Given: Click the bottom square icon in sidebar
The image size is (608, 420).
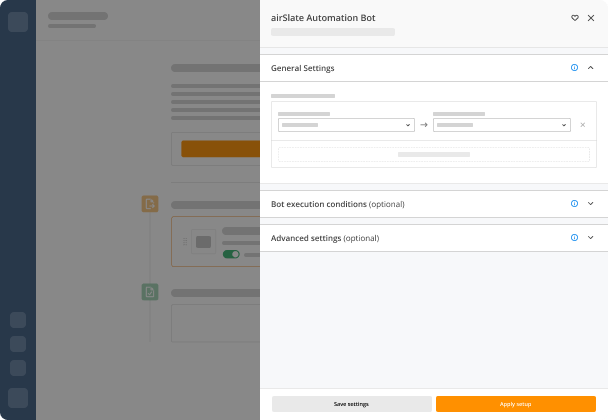Looking at the screenshot, I should point(18,398).
